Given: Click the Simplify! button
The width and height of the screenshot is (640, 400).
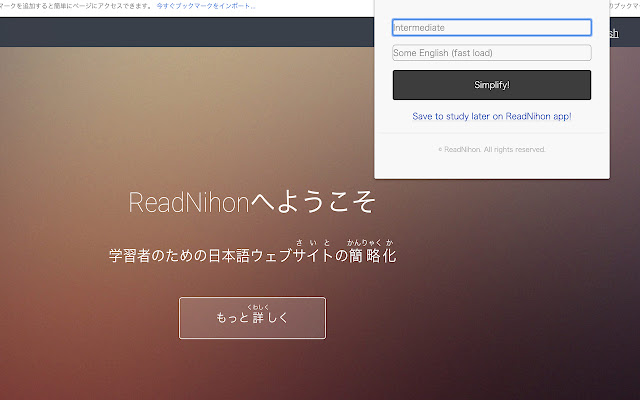Looking at the screenshot, I should (491, 85).
